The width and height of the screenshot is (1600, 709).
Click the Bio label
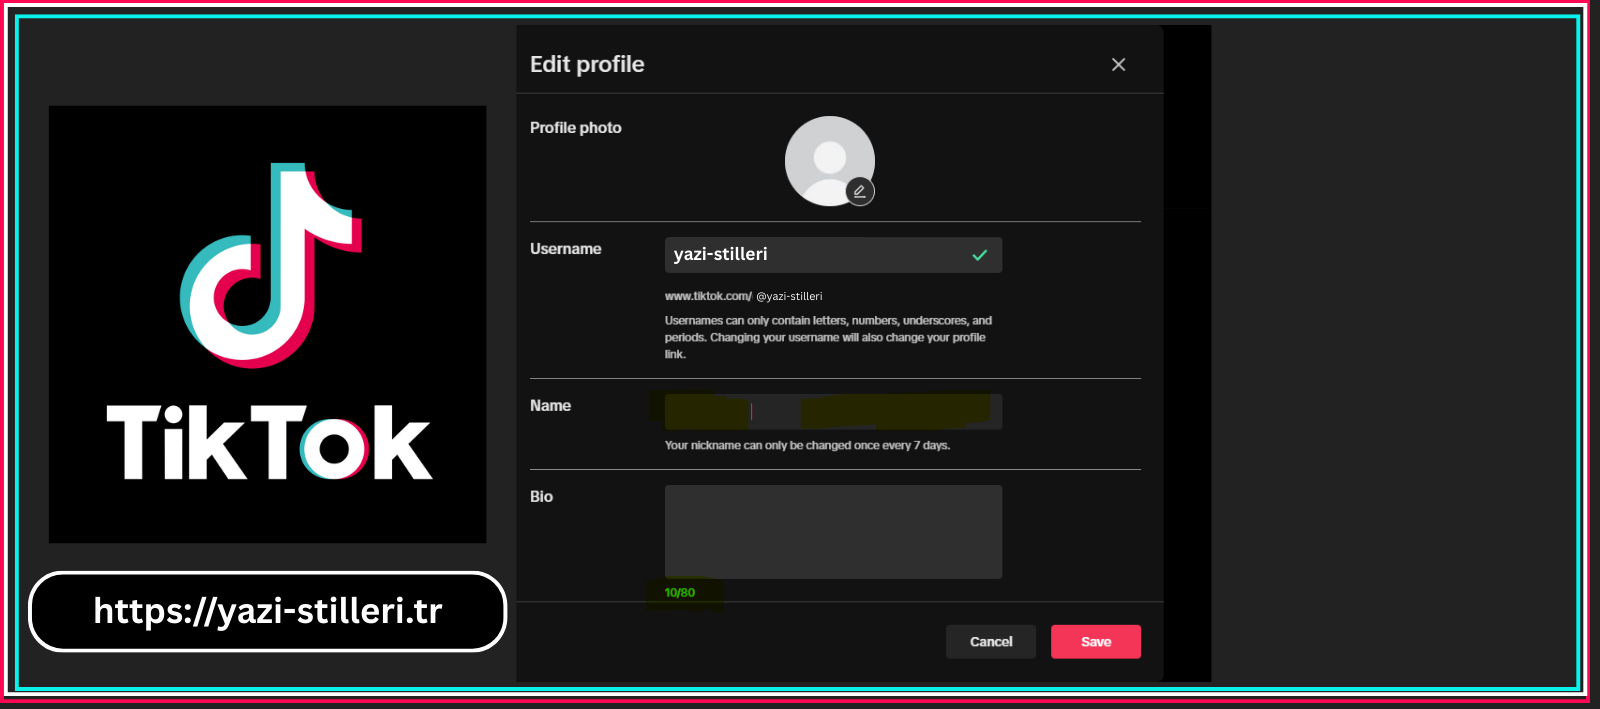(x=541, y=497)
